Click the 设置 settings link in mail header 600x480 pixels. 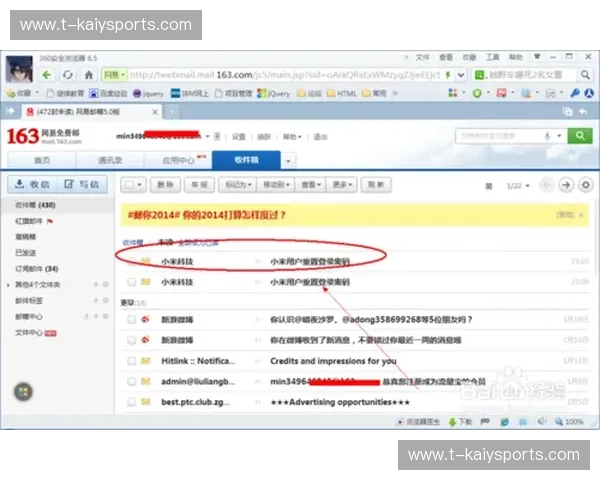click(x=239, y=137)
